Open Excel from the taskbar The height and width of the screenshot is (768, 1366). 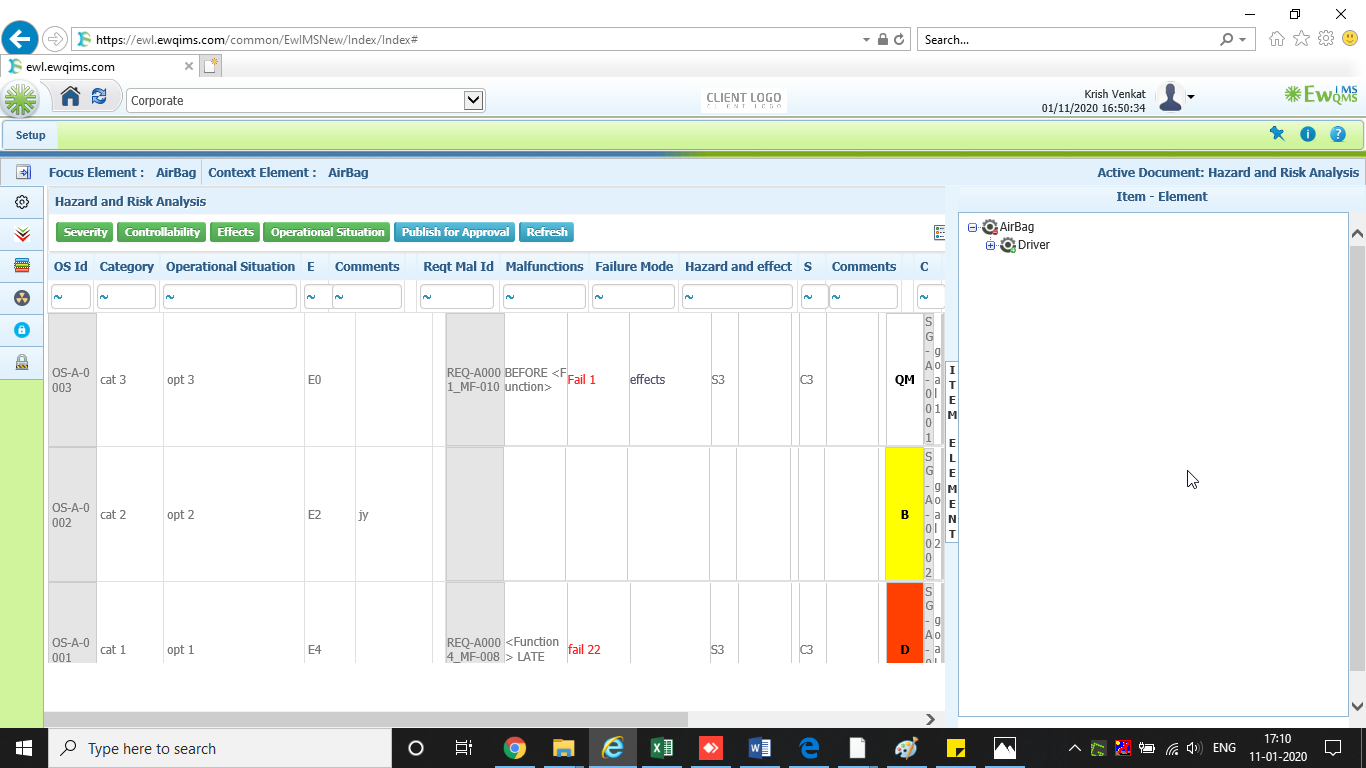(662, 748)
